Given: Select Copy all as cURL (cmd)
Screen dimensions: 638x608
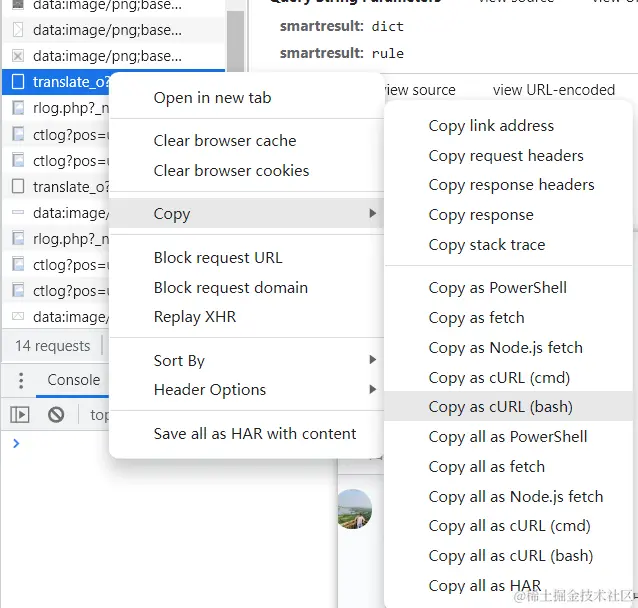Looking at the screenshot, I should click(x=509, y=526).
